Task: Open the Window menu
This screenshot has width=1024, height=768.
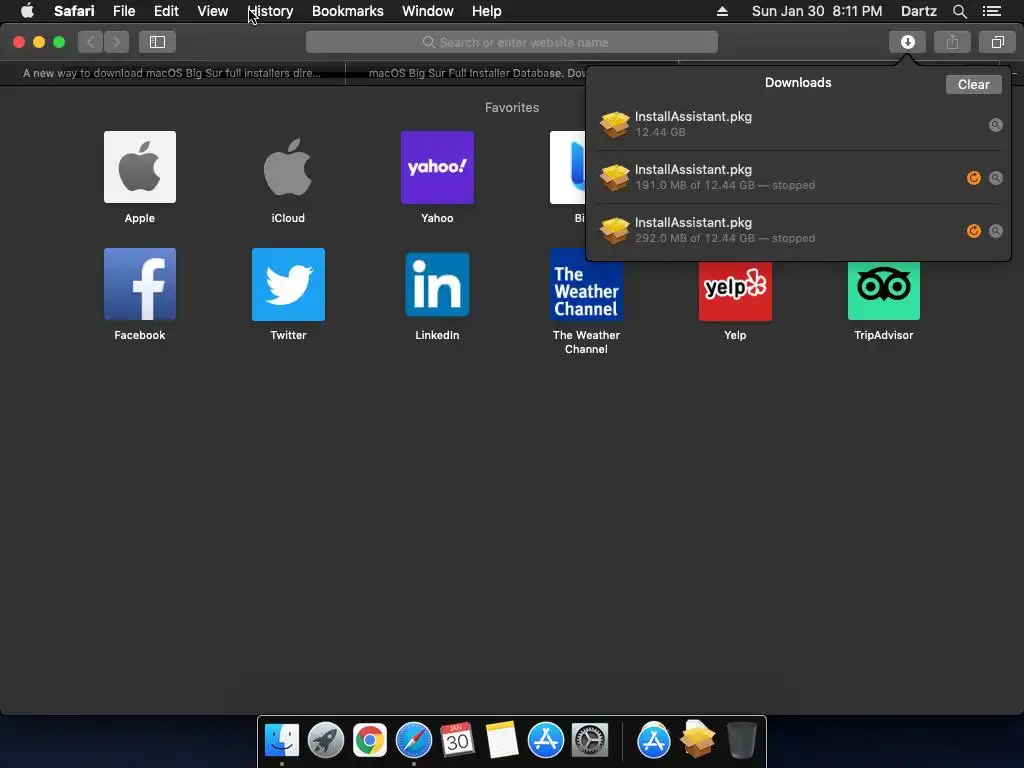Action: (x=428, y=11)
